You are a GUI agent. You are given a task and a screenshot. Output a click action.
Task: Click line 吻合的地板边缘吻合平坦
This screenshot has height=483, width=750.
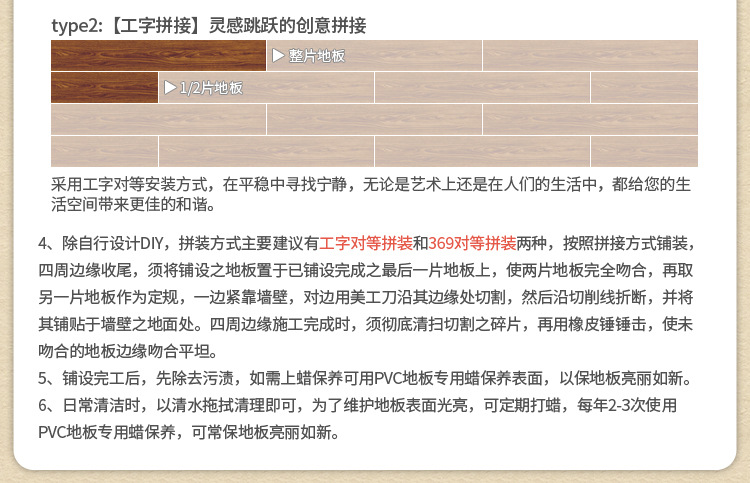point(128,351)
